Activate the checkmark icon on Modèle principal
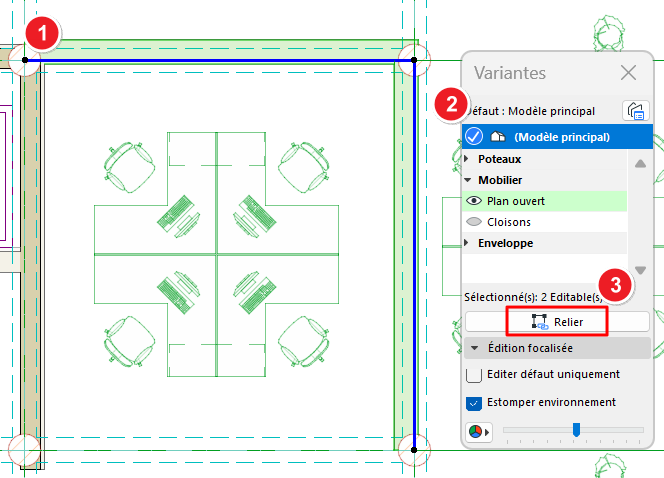 tap(474, 136)
